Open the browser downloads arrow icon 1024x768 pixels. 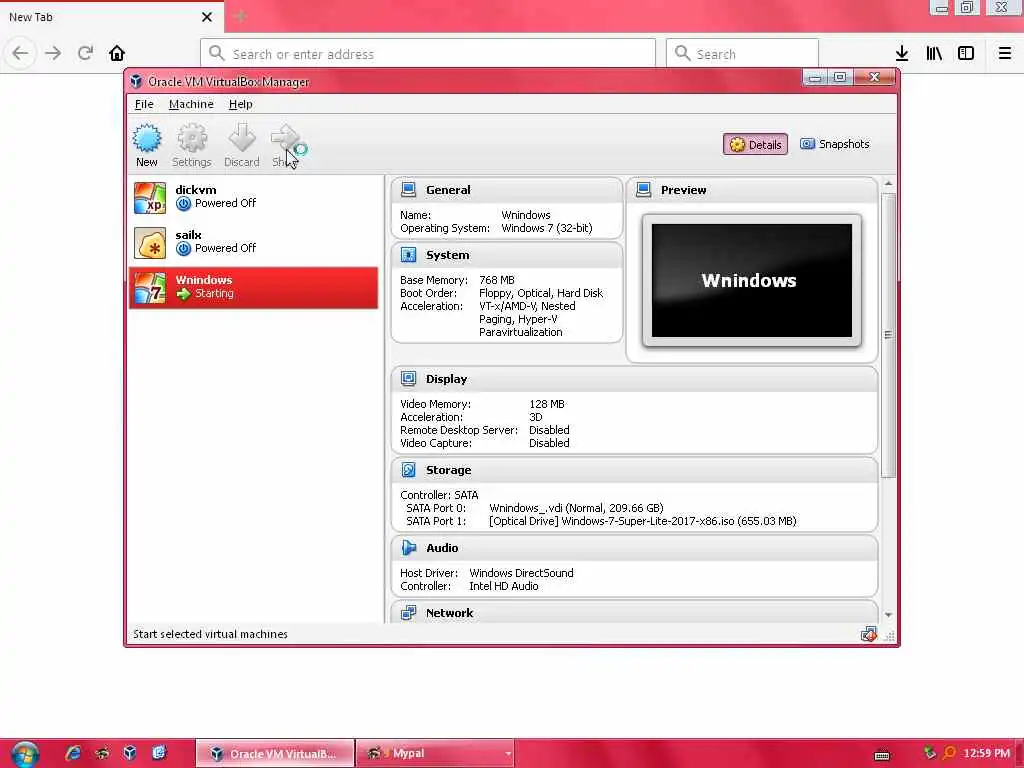902,54
